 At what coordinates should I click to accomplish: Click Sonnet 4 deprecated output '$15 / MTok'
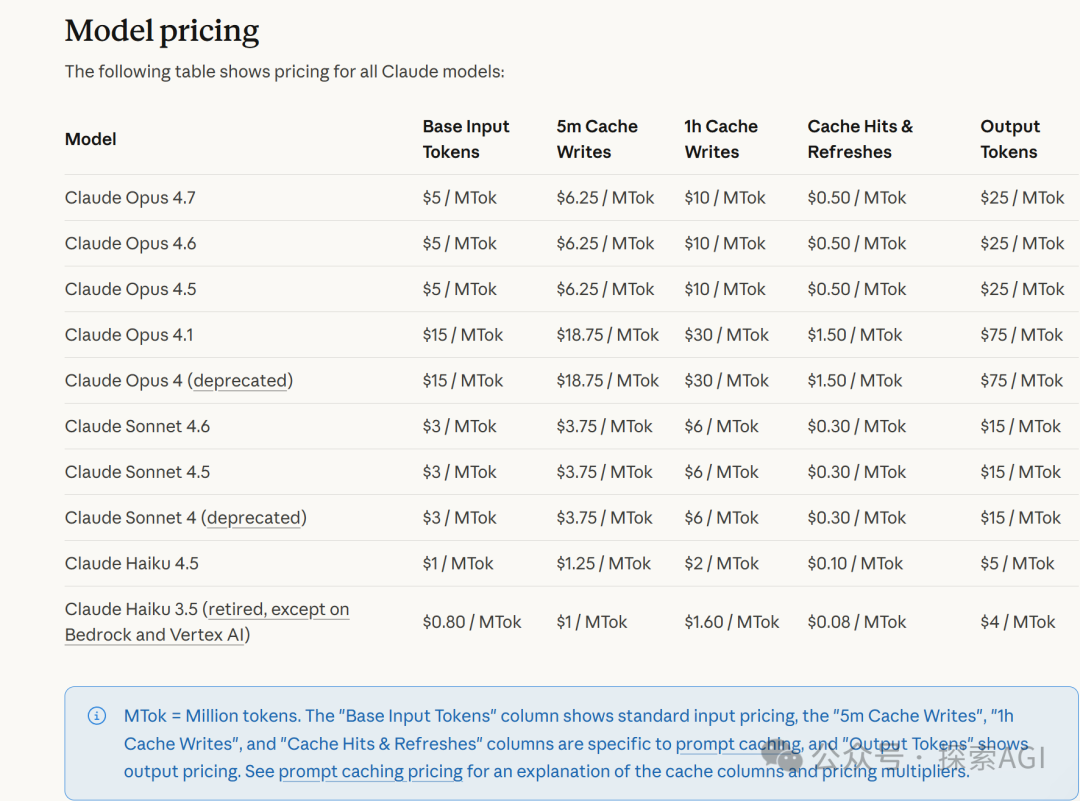pyautogui.click(x=1021, y=518)
